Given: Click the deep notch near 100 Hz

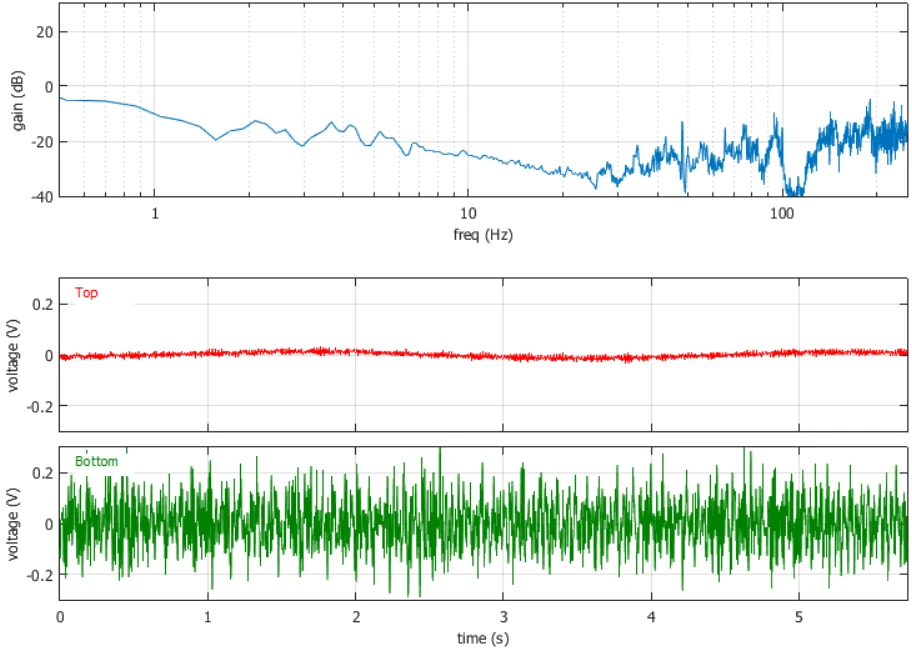Looking at the screenshot, I should (x=793, y=189).
